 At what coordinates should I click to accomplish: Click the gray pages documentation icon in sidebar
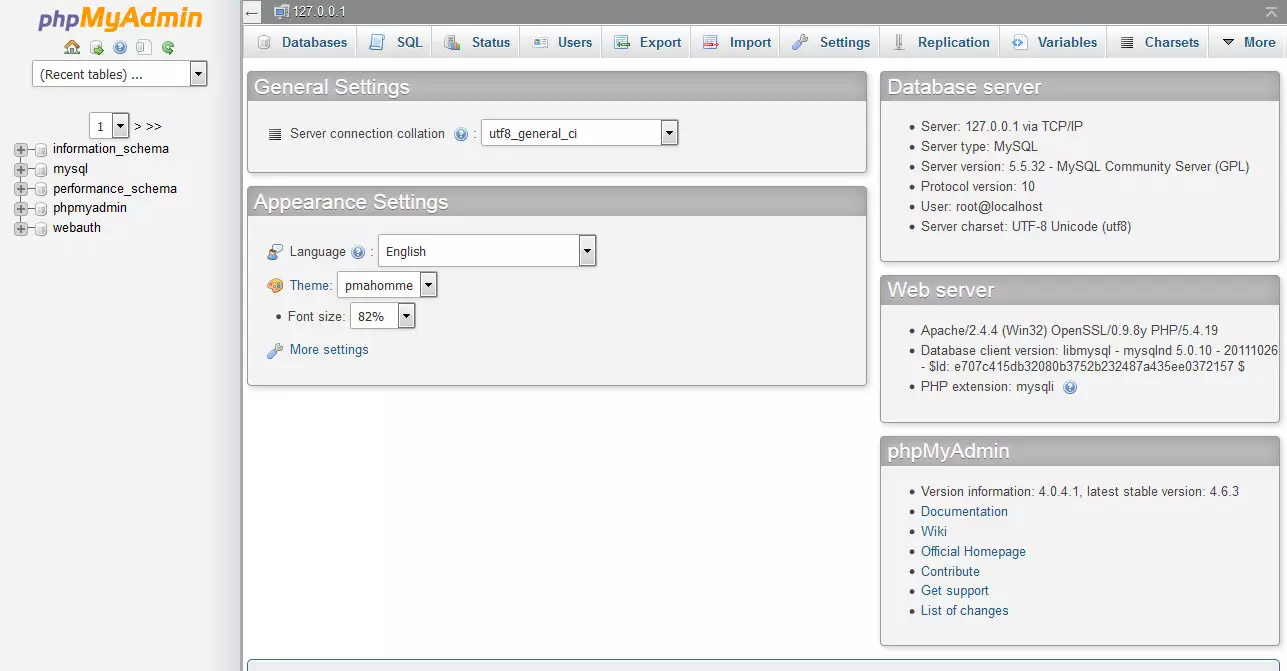click(x=144, y=47)
